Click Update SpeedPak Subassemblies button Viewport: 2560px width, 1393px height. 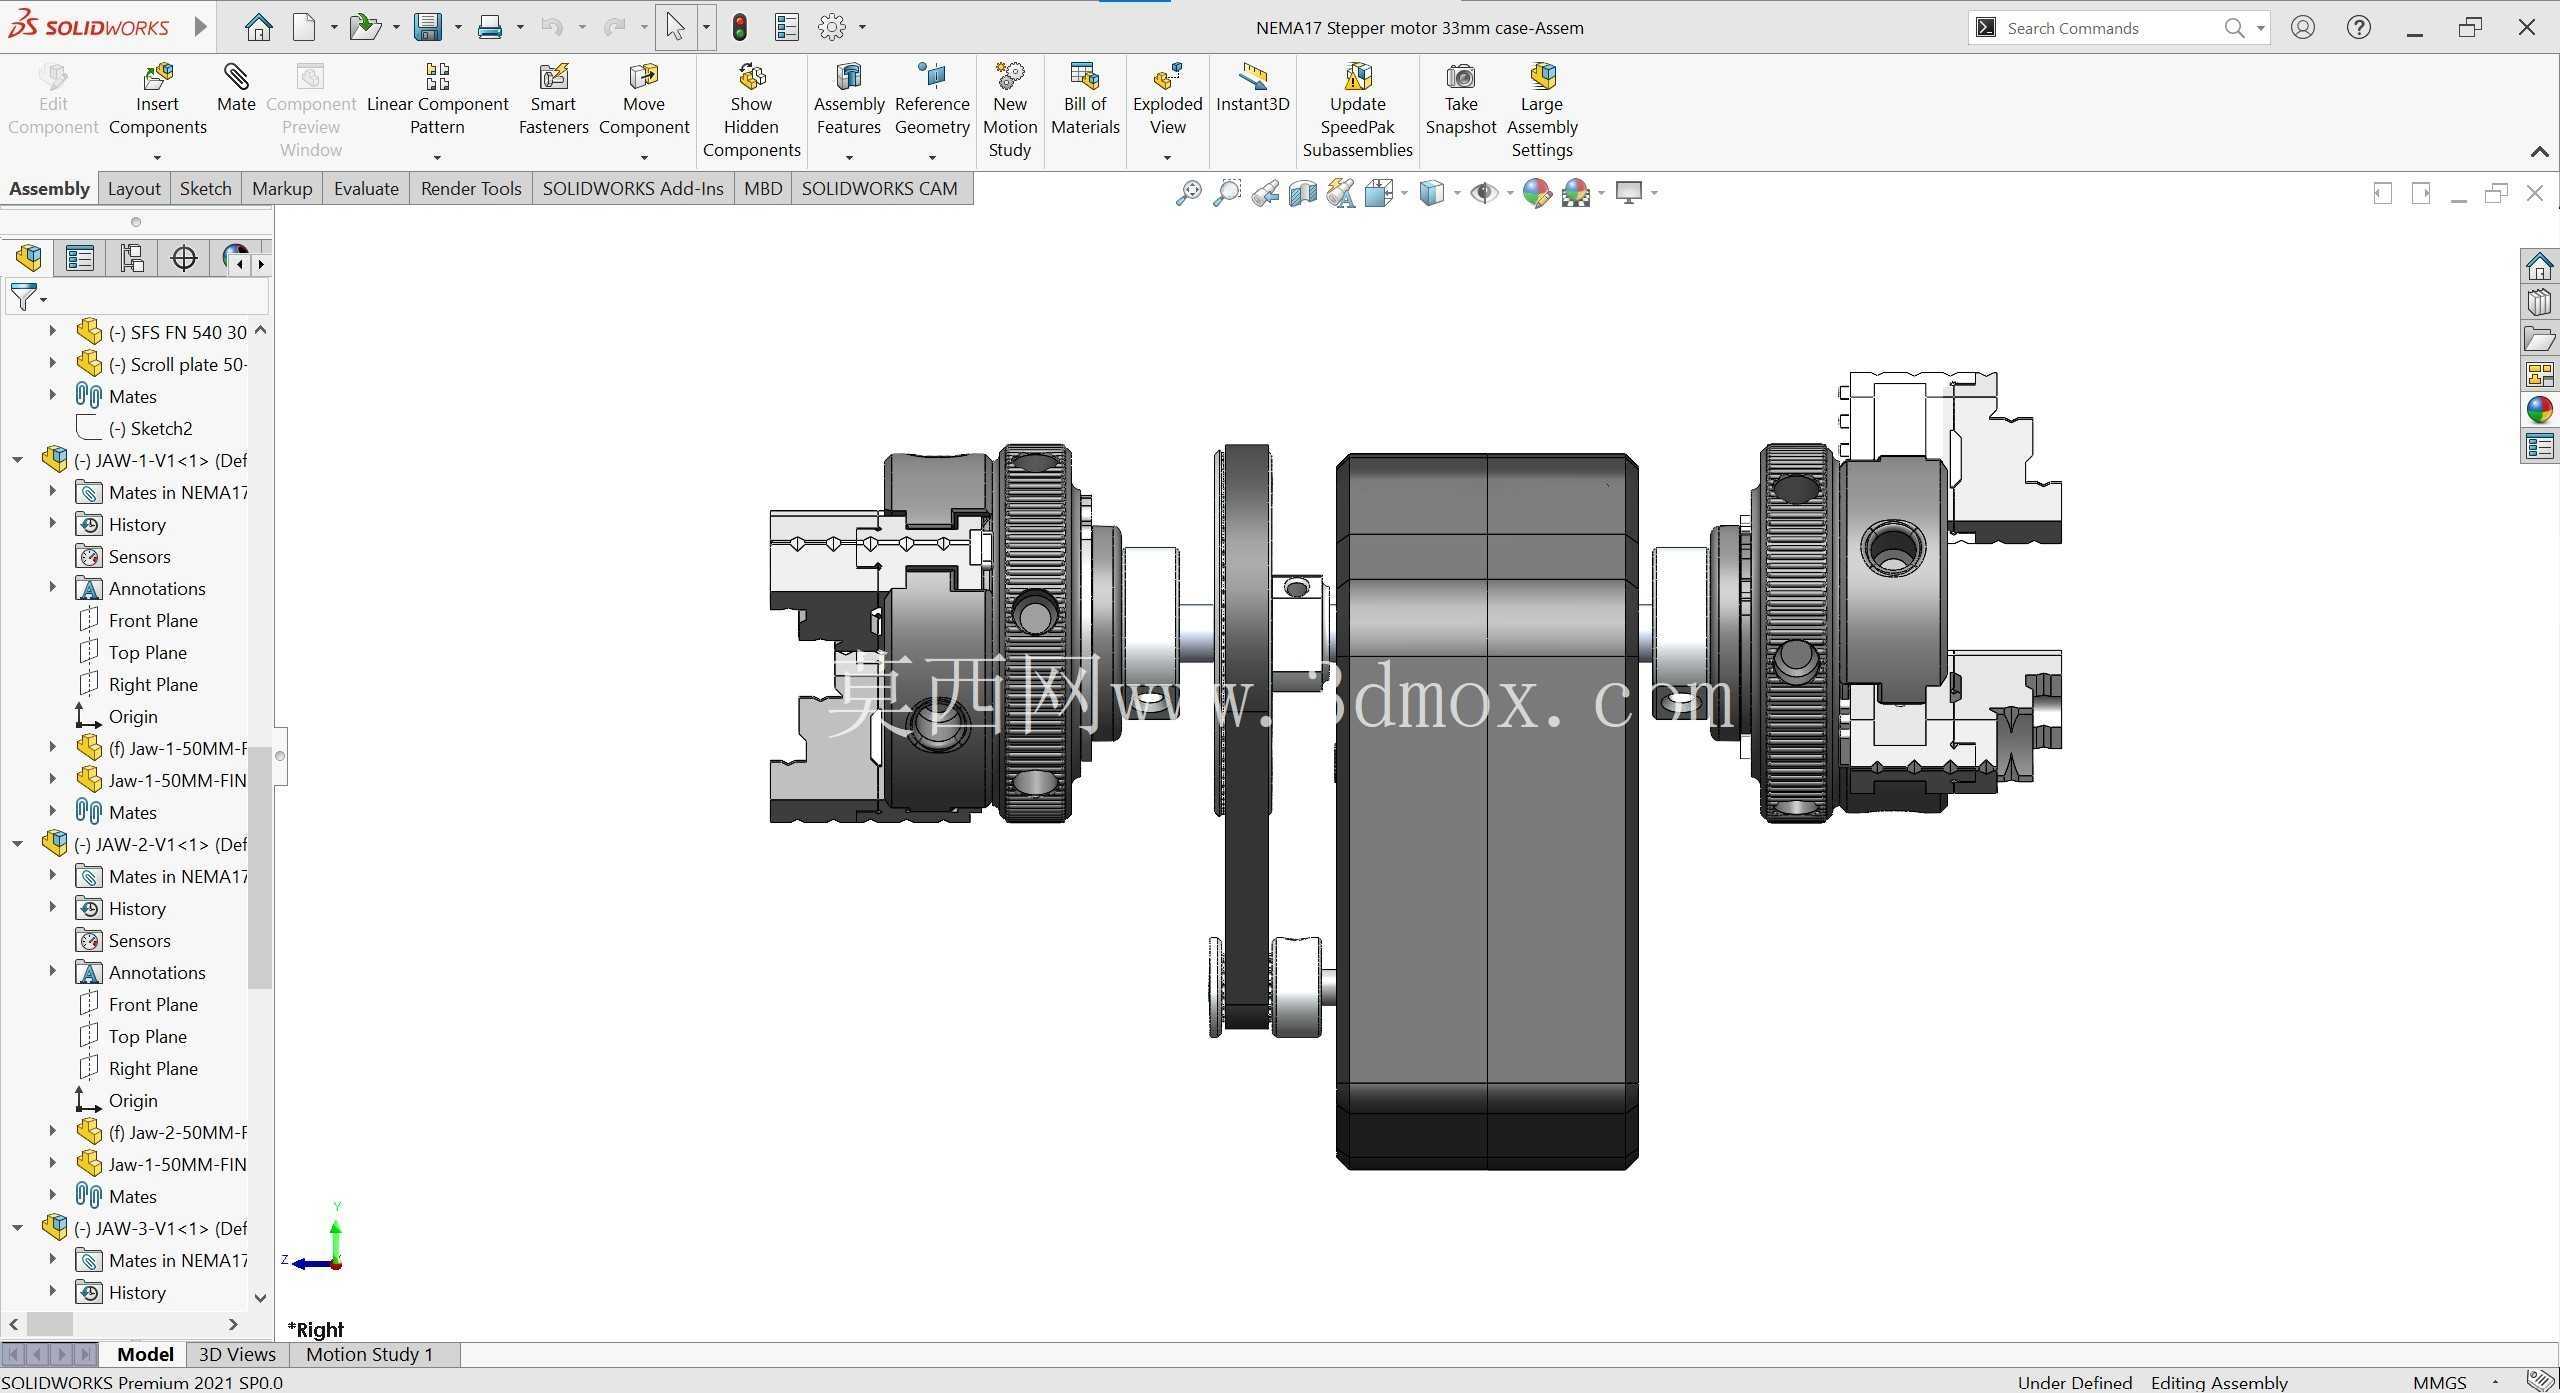[x=1357, y=111]
